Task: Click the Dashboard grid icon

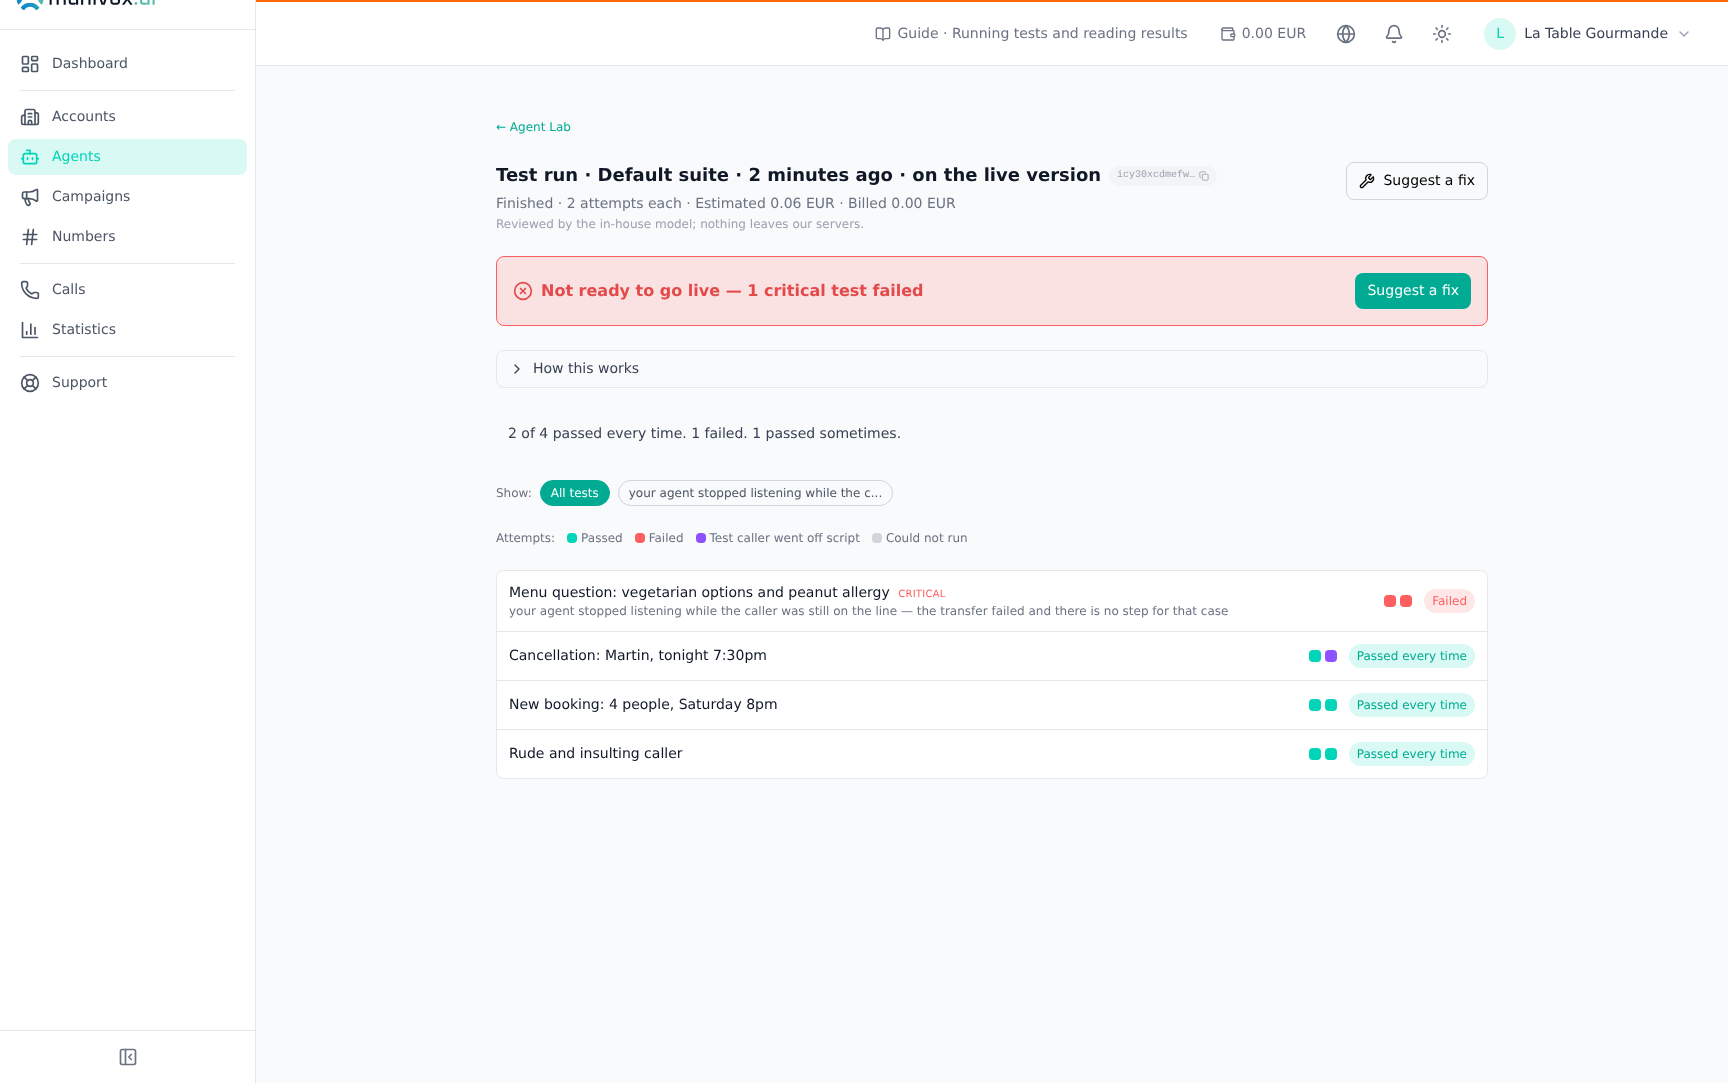Action: tap(30, 64)
